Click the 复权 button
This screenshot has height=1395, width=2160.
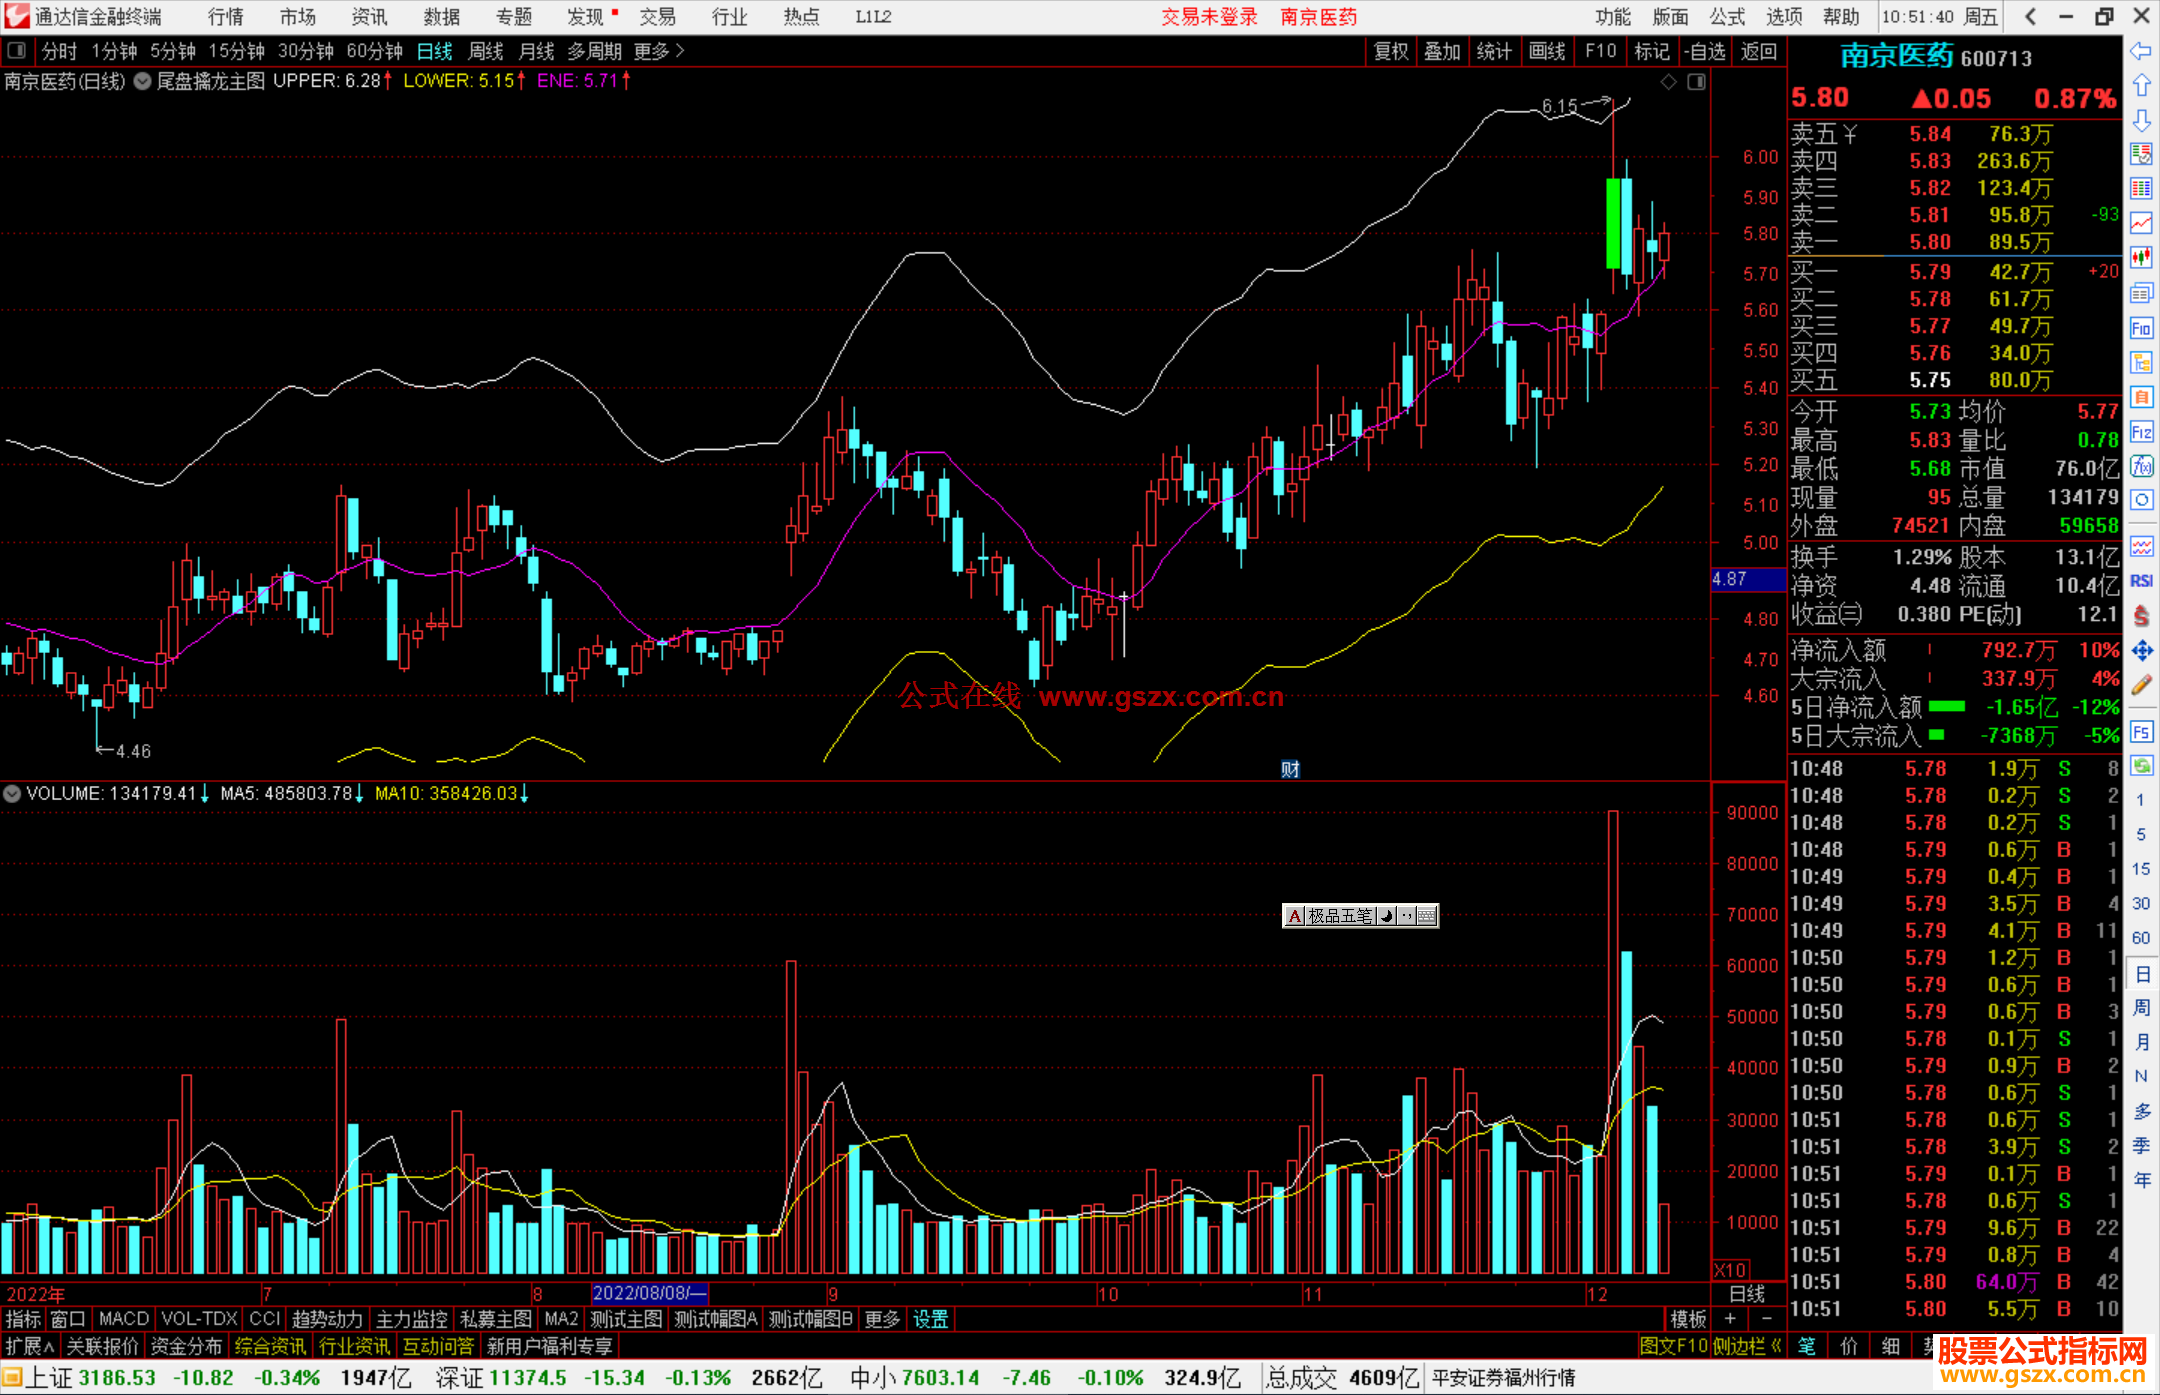(1390, 51)
